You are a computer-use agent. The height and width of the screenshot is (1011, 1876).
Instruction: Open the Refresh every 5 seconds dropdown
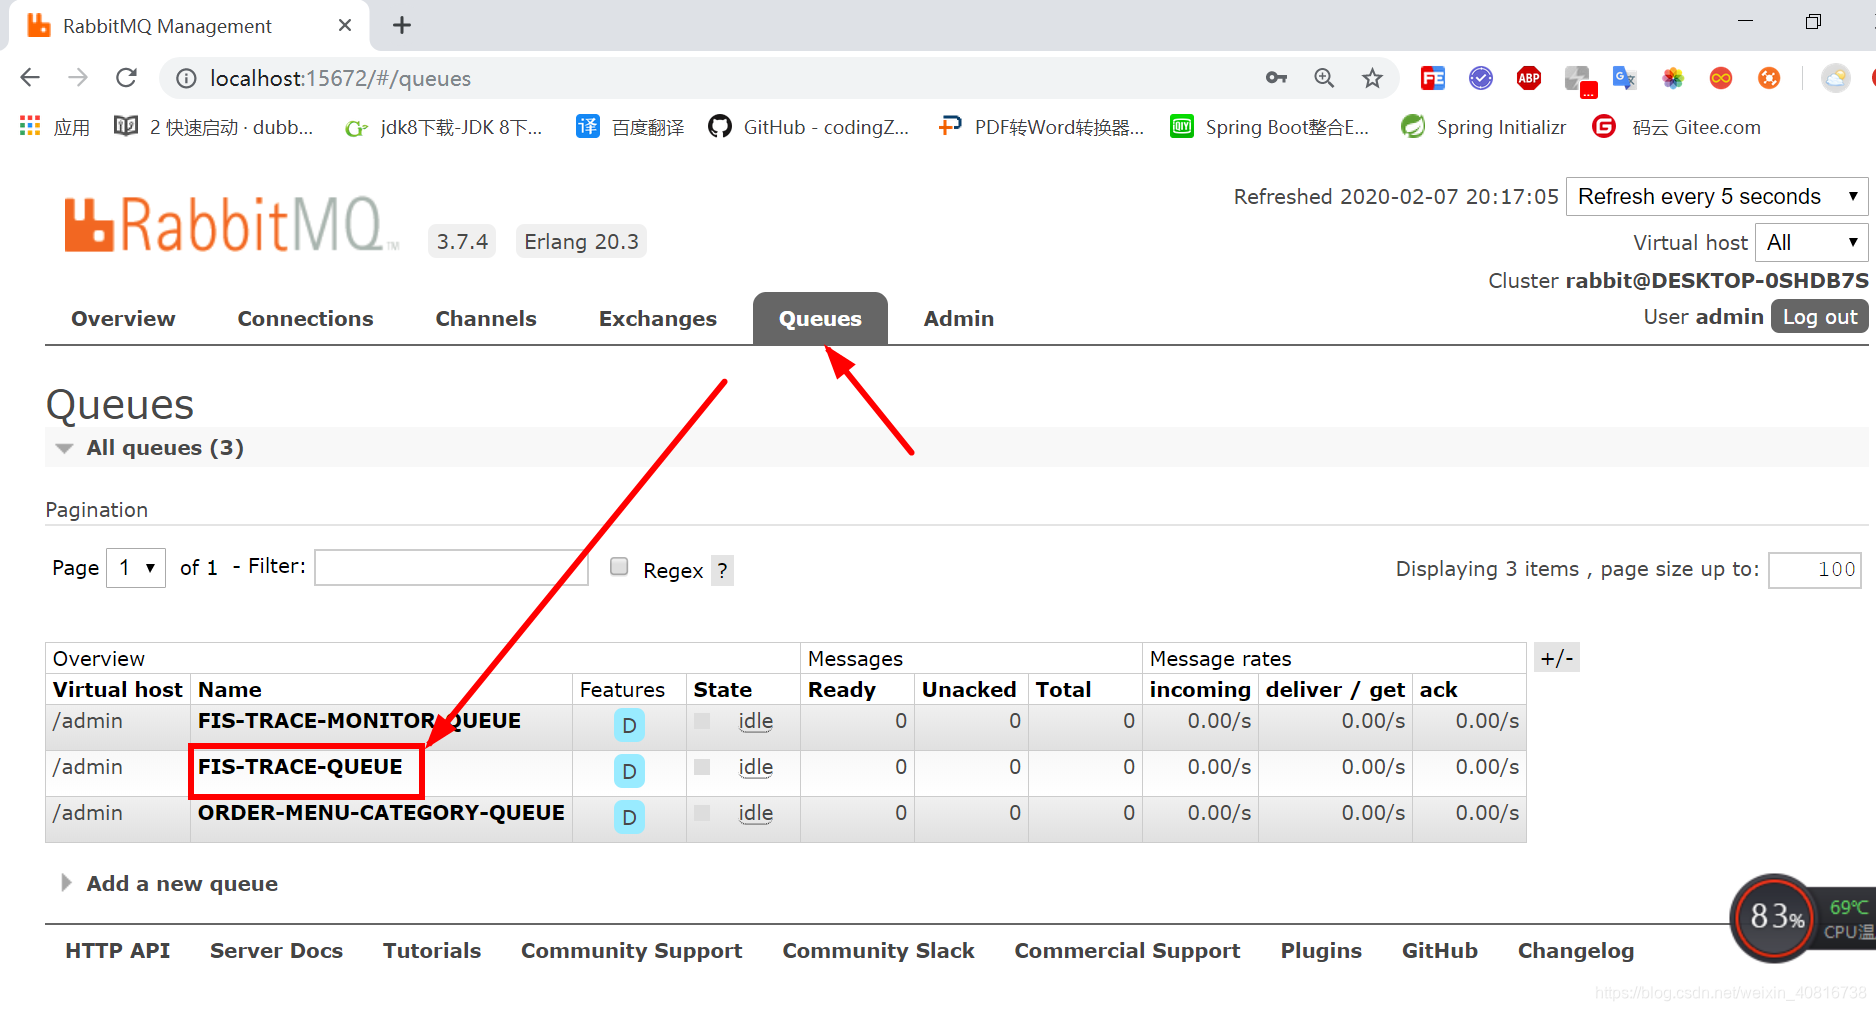1716,197
